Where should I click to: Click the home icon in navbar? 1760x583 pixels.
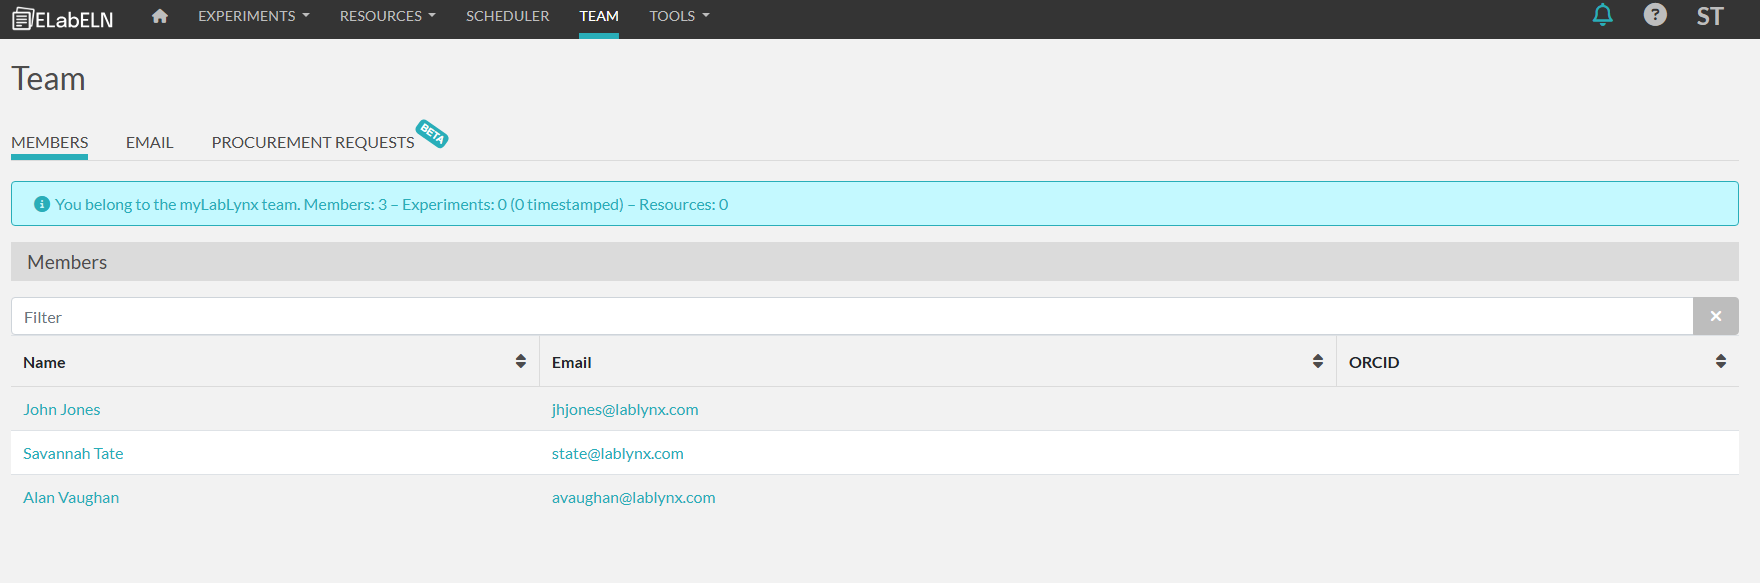(159, 16)
